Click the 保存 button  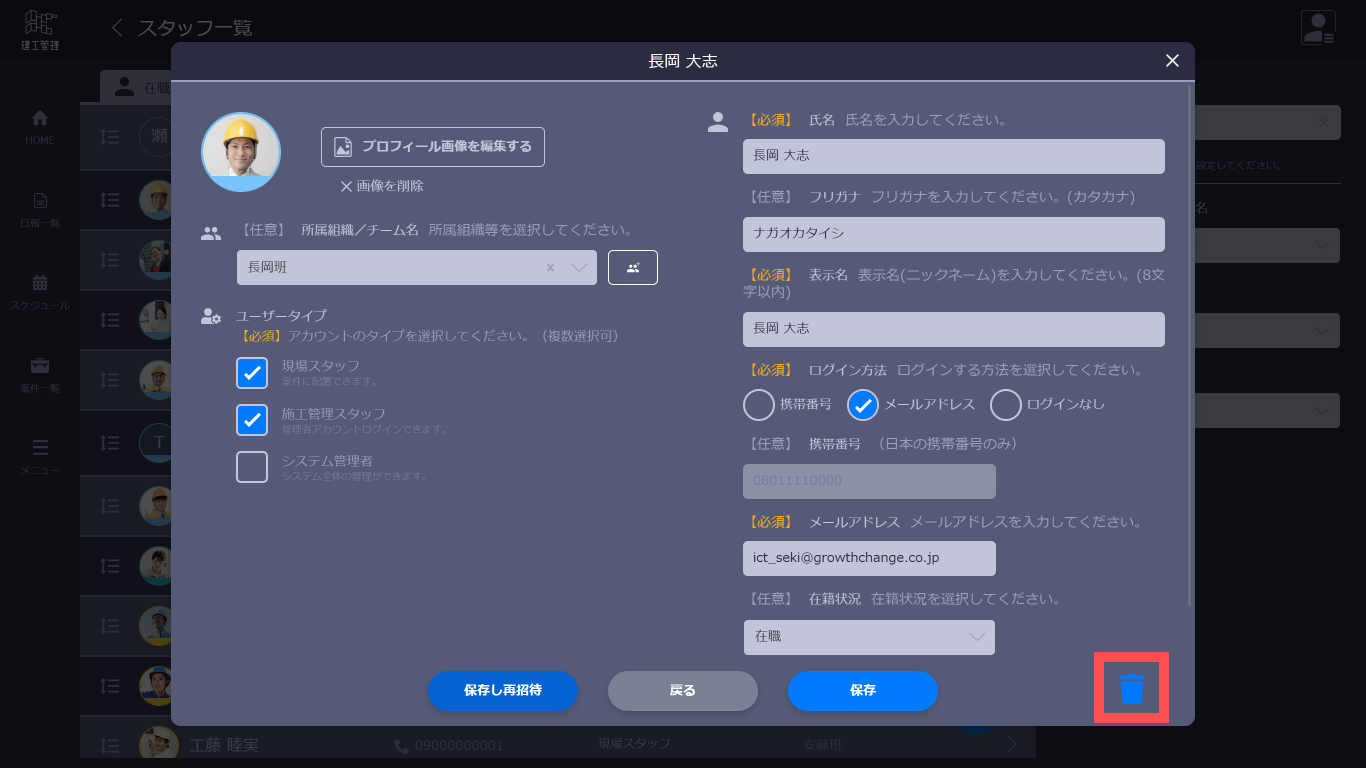863,691
